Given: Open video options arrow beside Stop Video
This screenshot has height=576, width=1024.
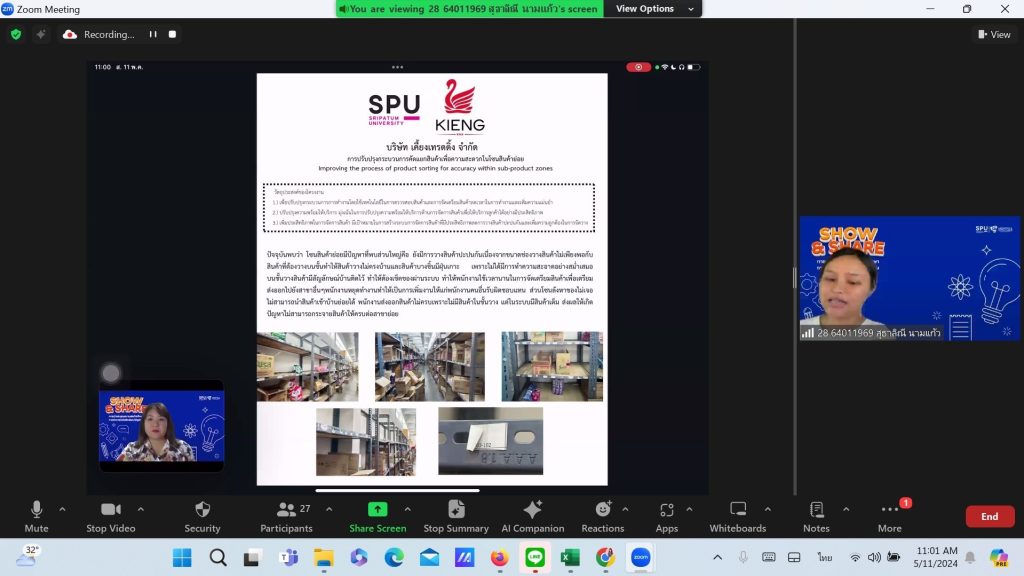Looking at the screenshot, I should (140, 509).
